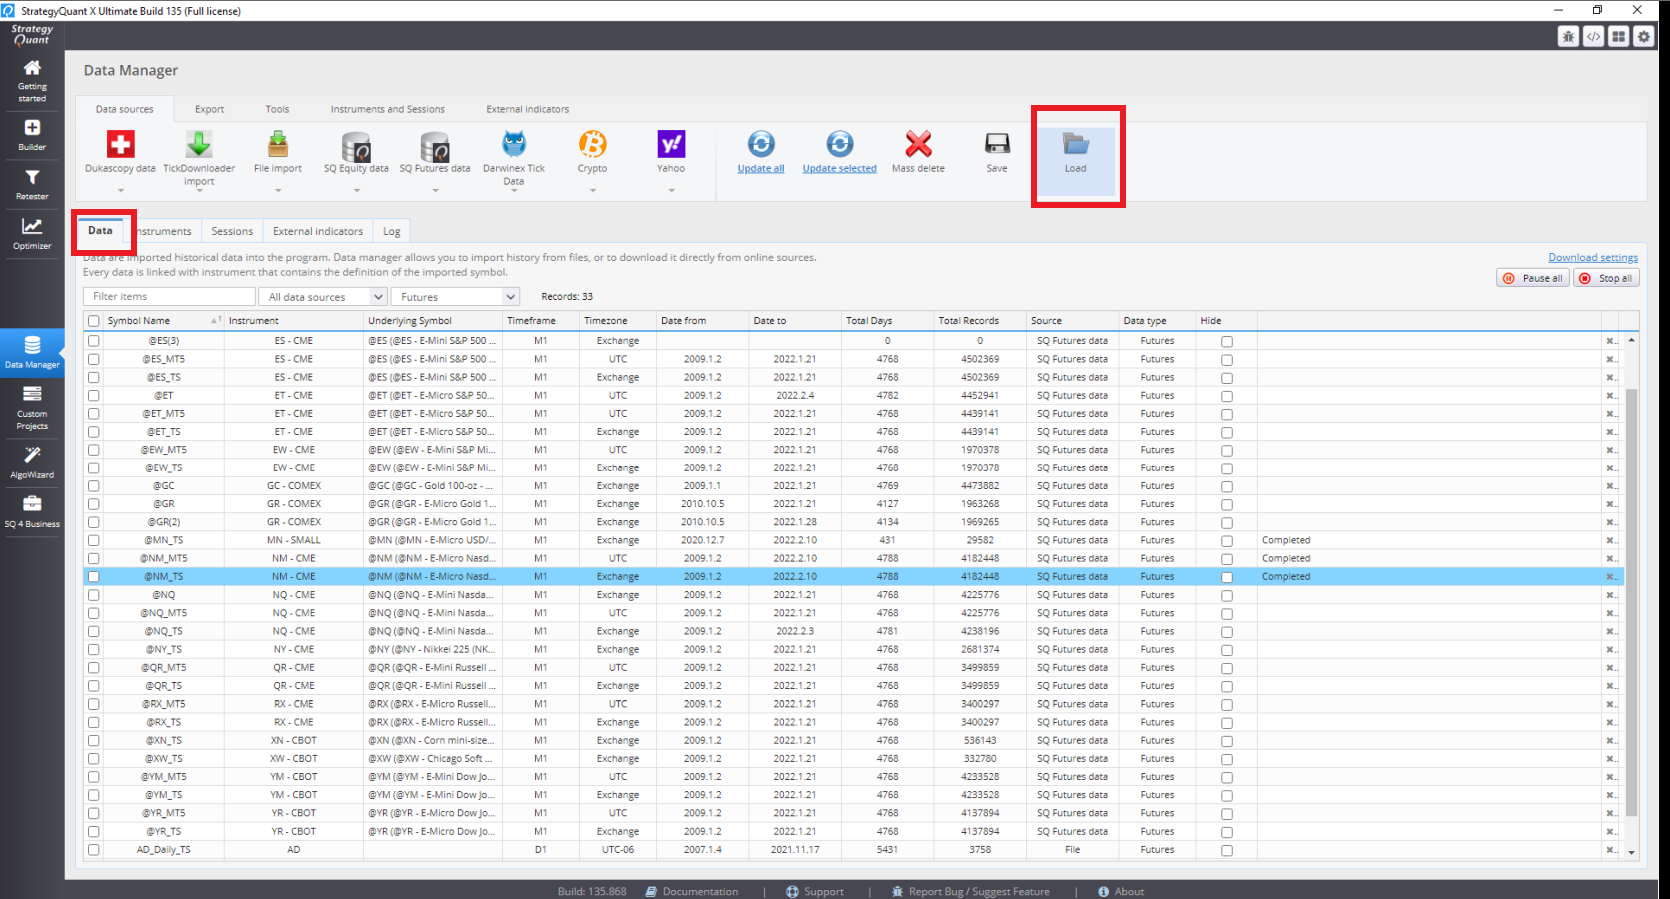Switch to the Log sub-tab
This screenshot has height=899, width=1670.
pyautogui.click(x=392, y=231)
